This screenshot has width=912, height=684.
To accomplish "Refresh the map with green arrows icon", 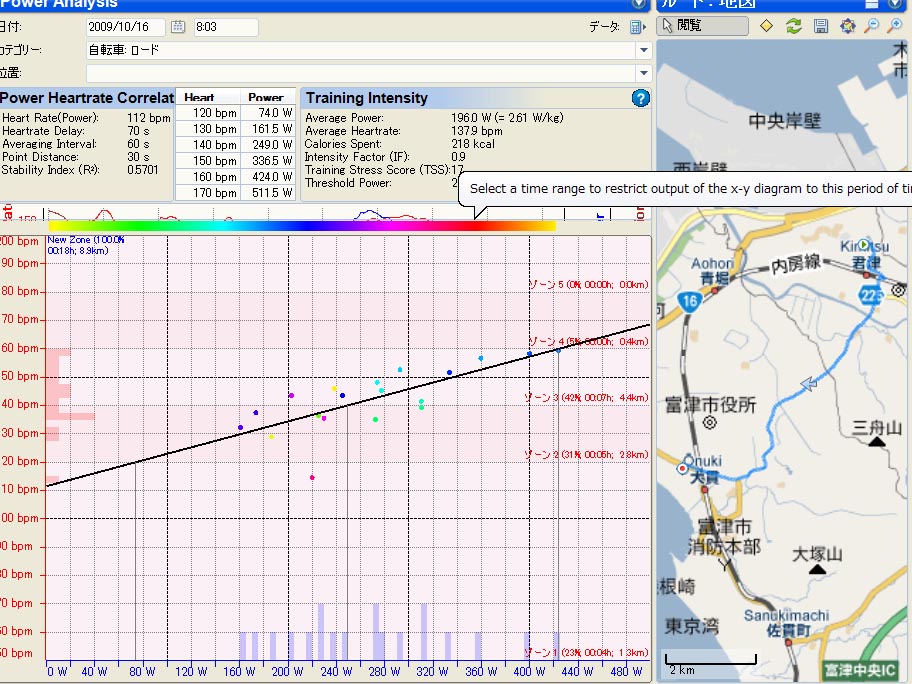I will pos(794,26).
